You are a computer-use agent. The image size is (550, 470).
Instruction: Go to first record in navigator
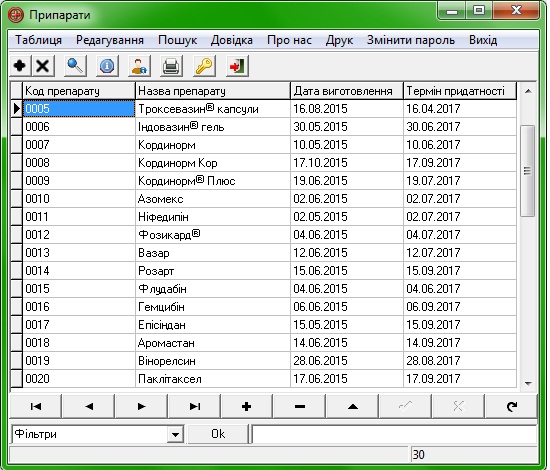tap(35, 406)
